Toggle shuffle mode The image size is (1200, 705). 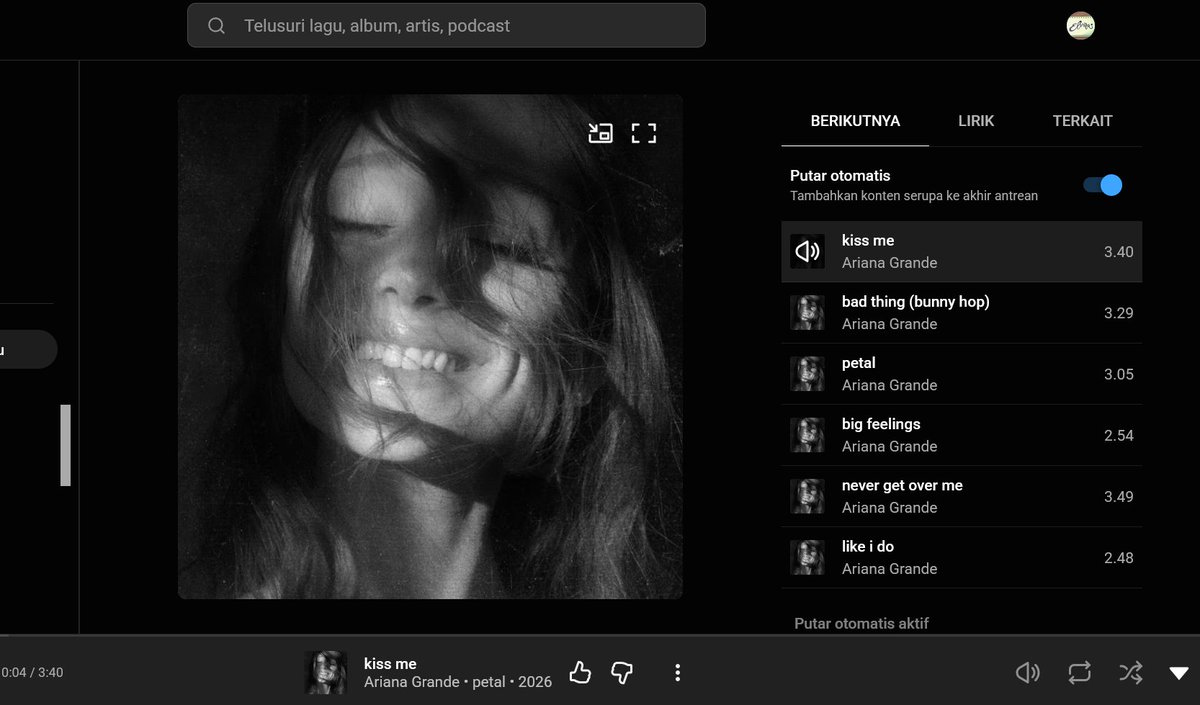click(x=1130, y=673)
